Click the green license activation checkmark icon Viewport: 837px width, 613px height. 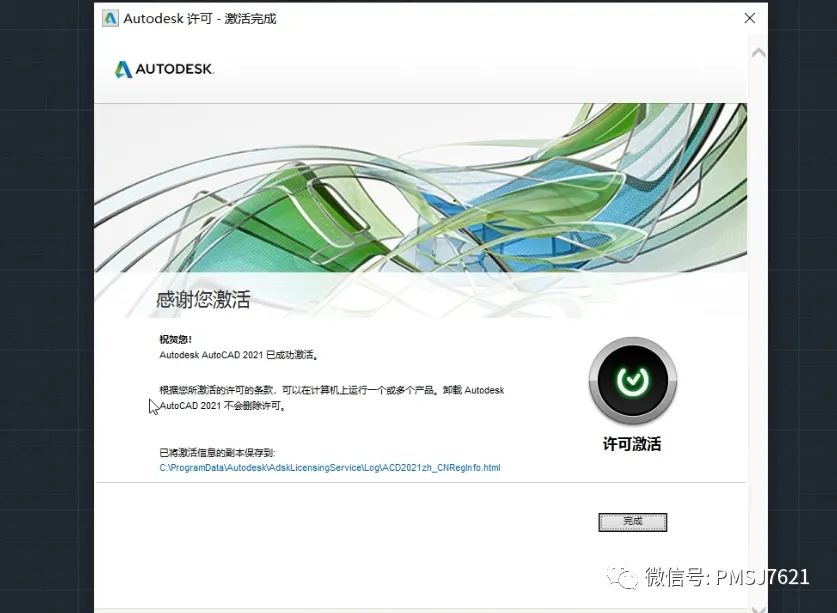pos(633,381)
